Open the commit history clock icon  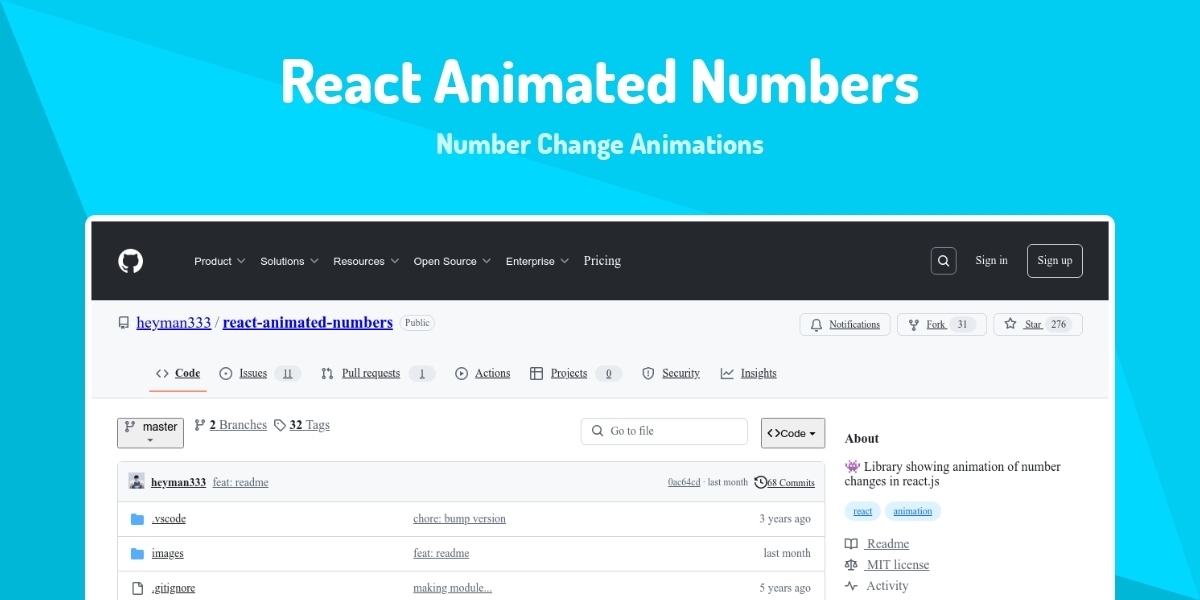pos(760,482)
